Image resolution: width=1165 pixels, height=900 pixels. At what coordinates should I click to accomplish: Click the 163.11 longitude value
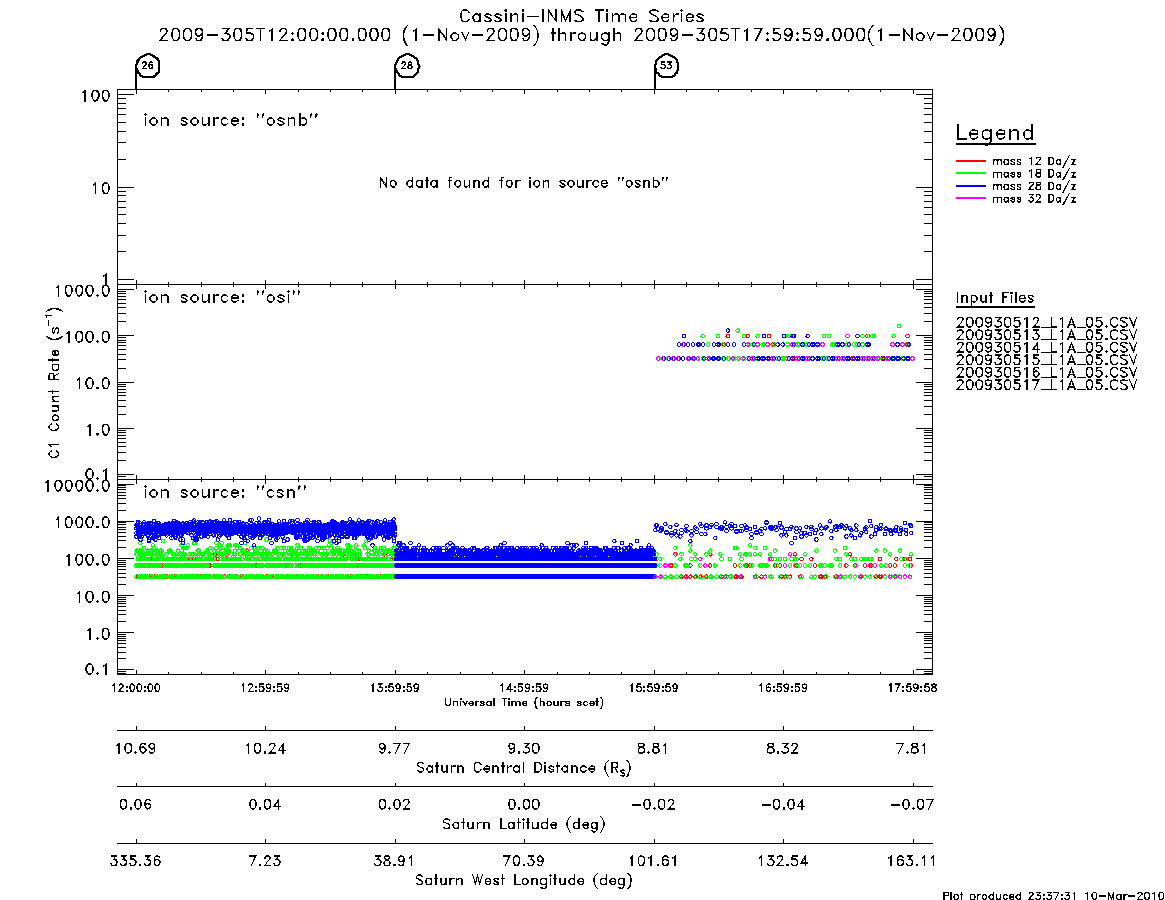coord(912,861)
